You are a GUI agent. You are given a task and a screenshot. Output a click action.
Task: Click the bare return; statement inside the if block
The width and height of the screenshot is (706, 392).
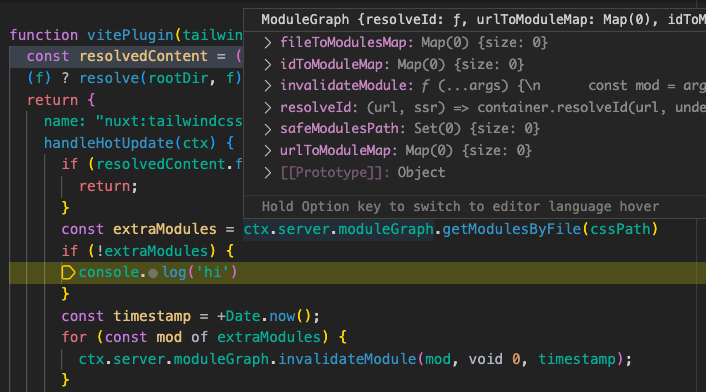point(108,186)
